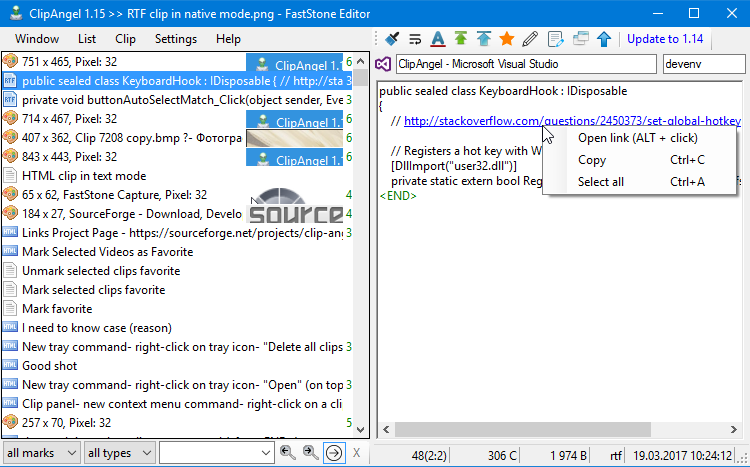Select clip Unmark selected clips favorite

(177, 271)
